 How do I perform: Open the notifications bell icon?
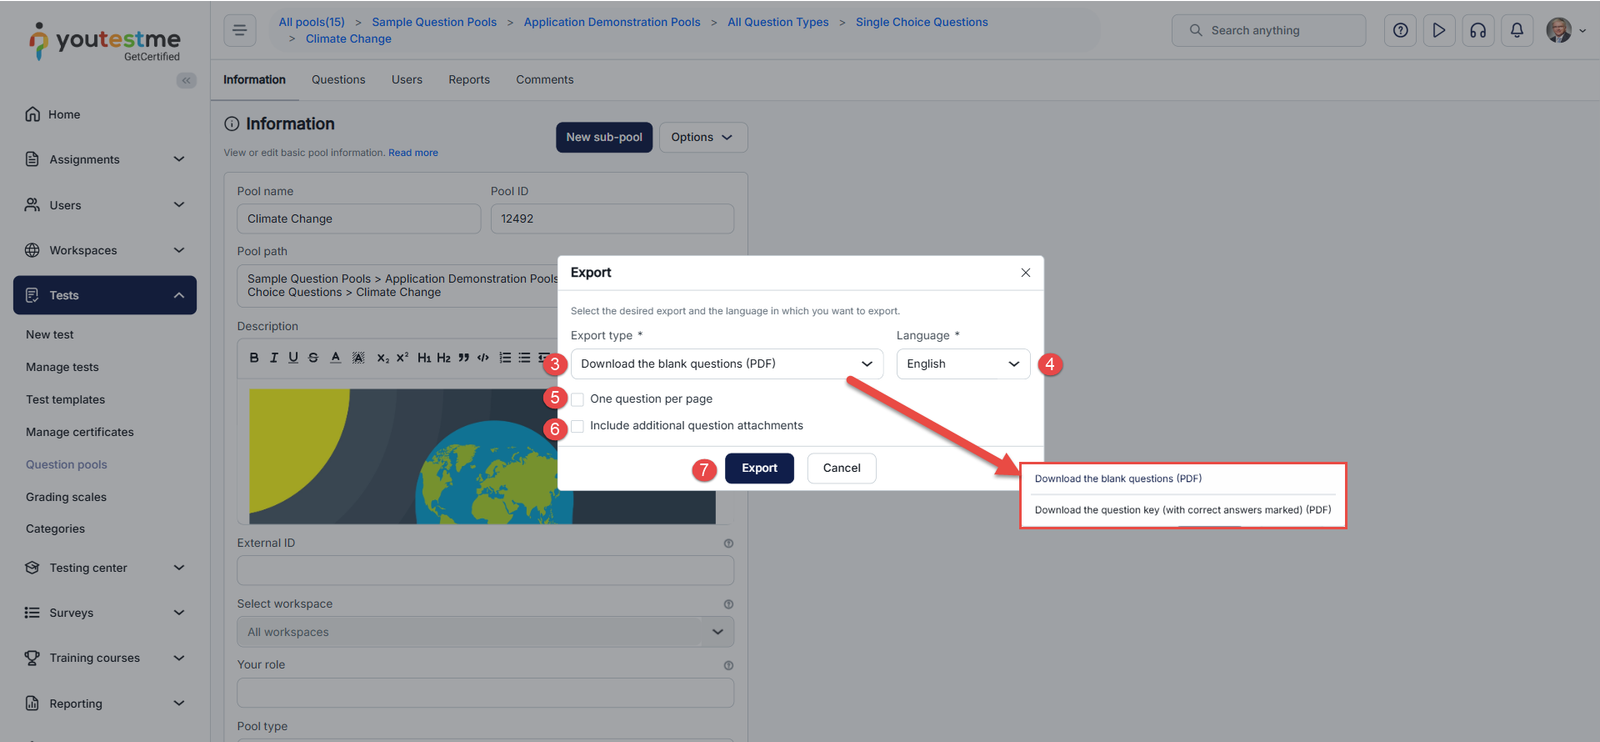click(x=1517, y=30)
